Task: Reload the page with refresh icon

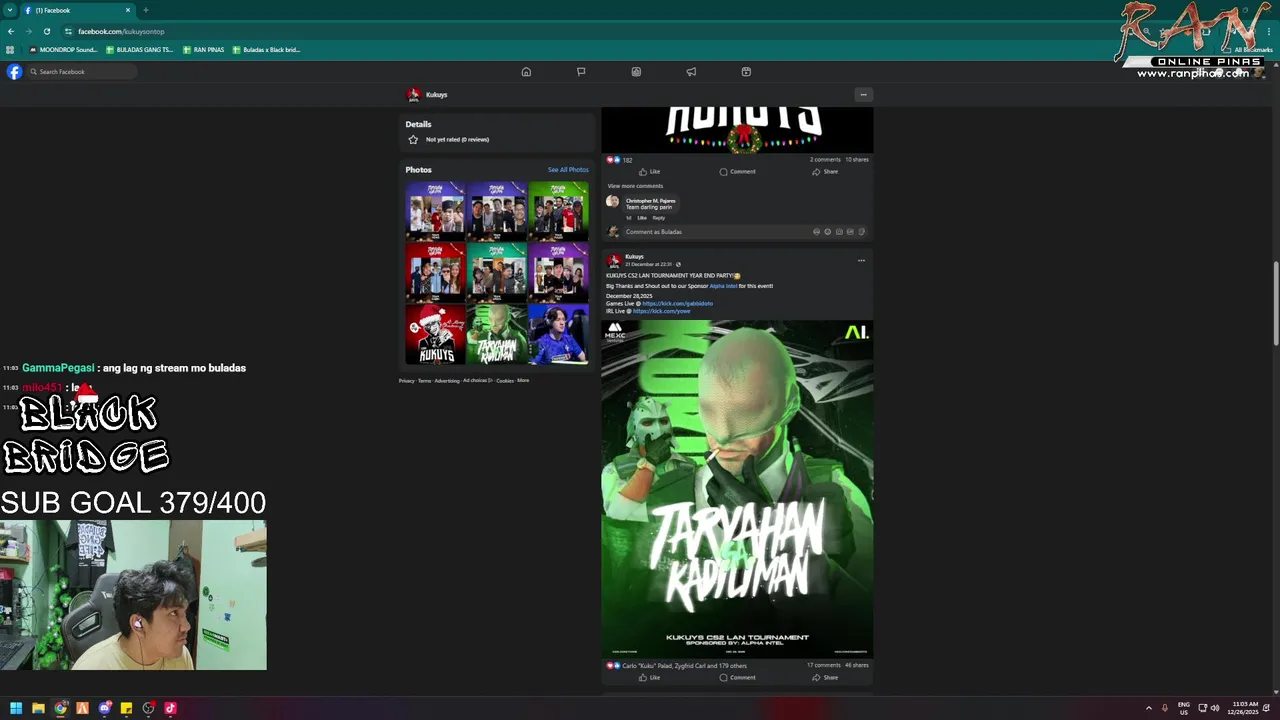Action: click(x=46, y=31)
